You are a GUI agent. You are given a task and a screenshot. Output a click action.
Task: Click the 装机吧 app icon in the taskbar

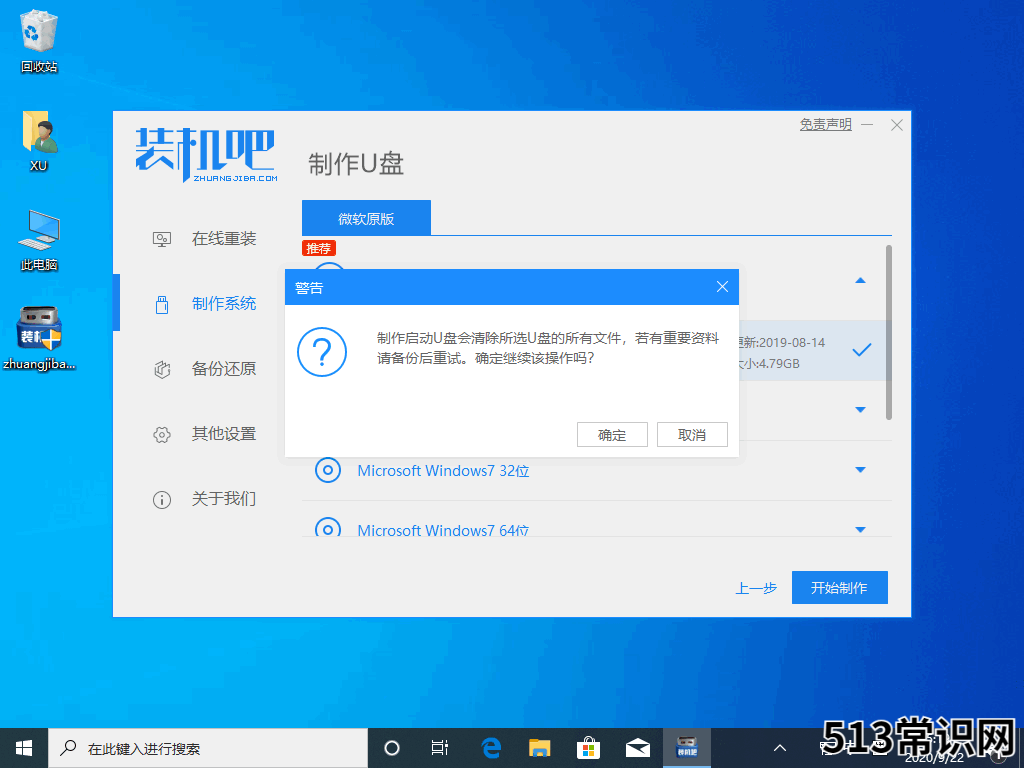(x=686, y=748)
